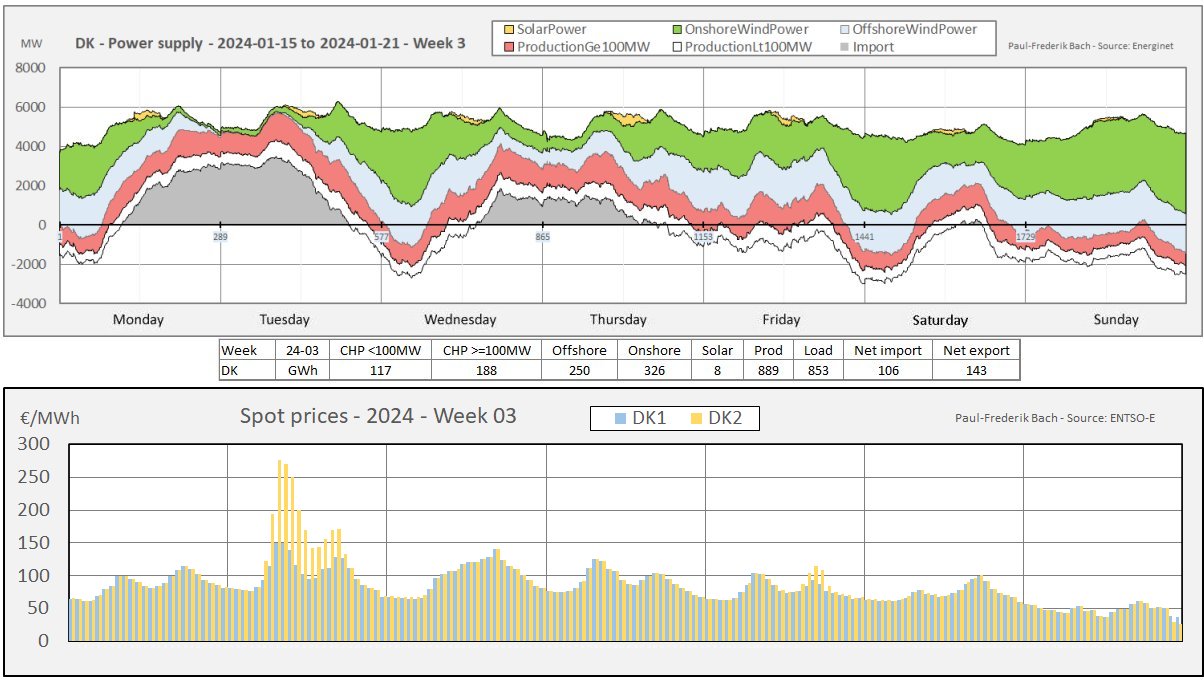Click the Onshore column header in table
This screenshot has height=680, width=1204.
653,350
